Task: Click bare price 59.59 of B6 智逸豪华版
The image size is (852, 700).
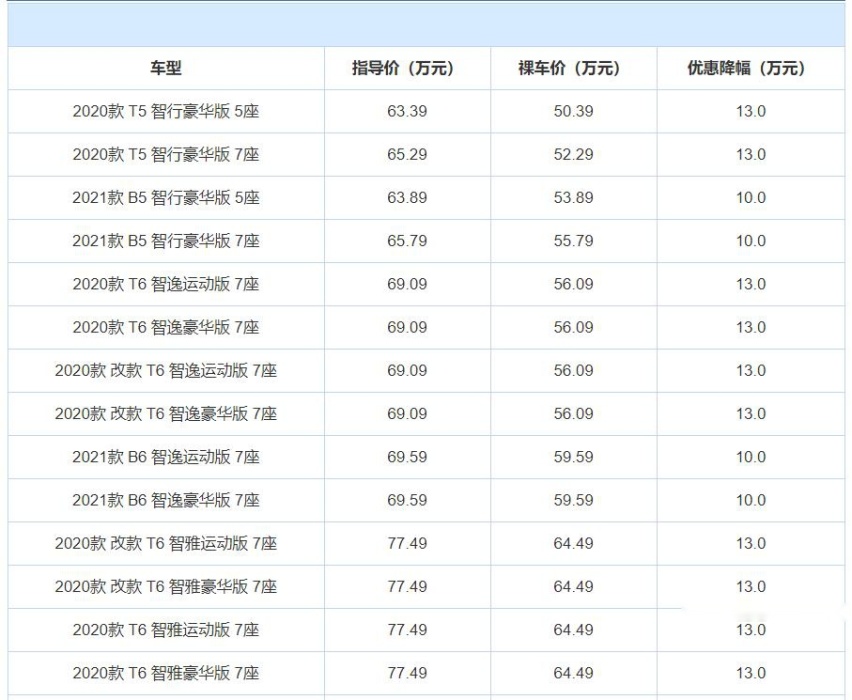Action: [573, 500]
